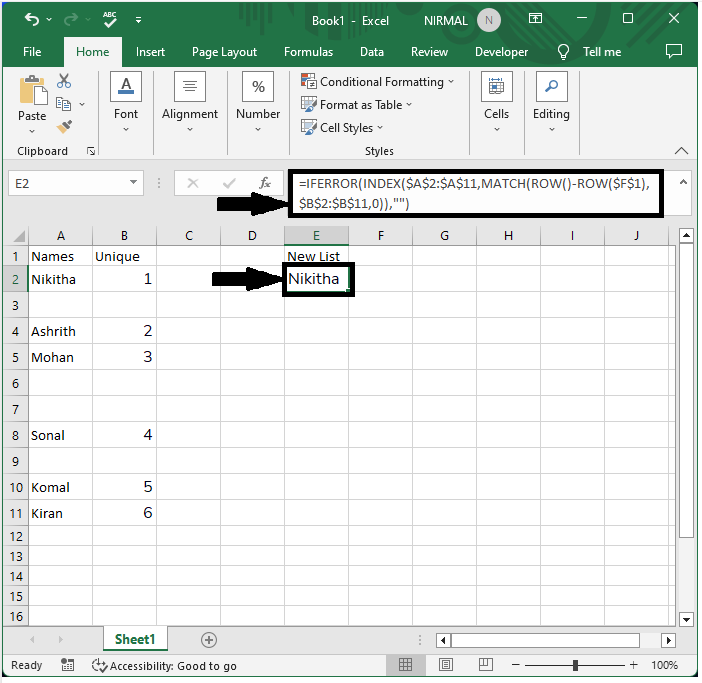Viewport: 702px width, 683px height.
Task: Open the Developer tab
Action: point(501,52)
